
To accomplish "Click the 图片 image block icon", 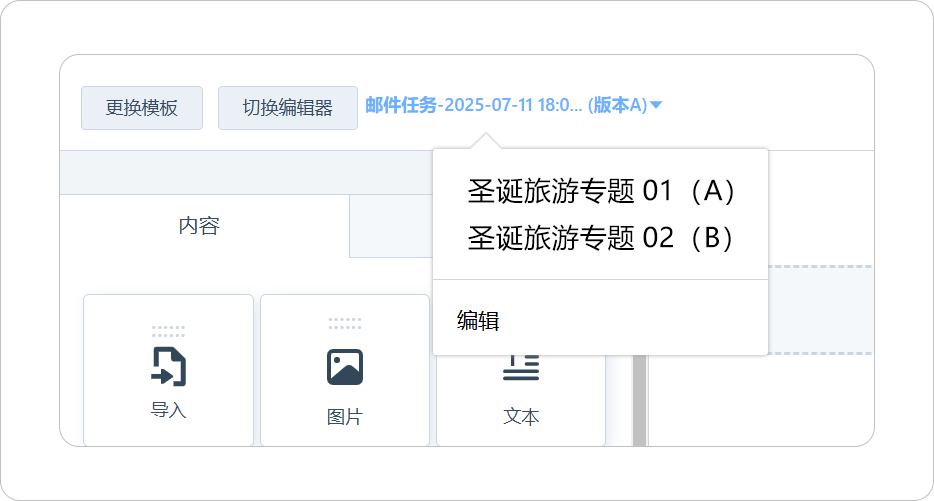I will [x=345, y=367].
